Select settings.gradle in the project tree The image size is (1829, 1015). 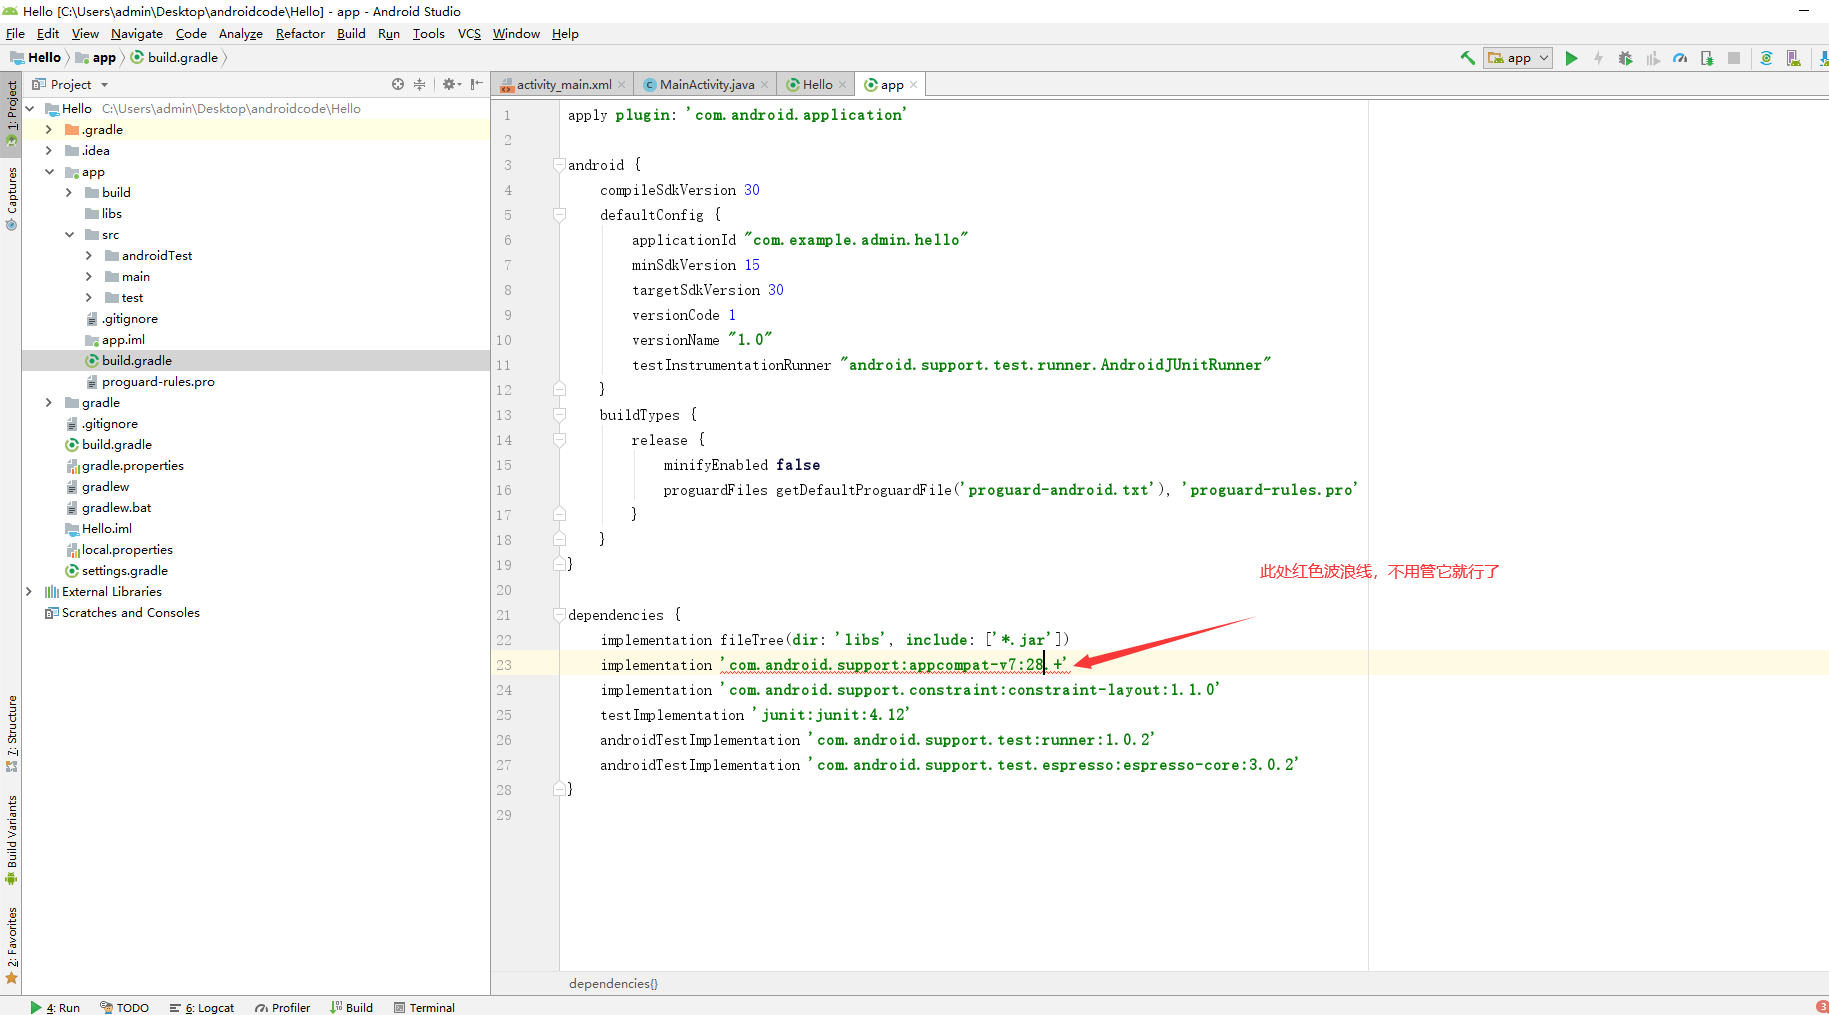click(x=124, y=570)
